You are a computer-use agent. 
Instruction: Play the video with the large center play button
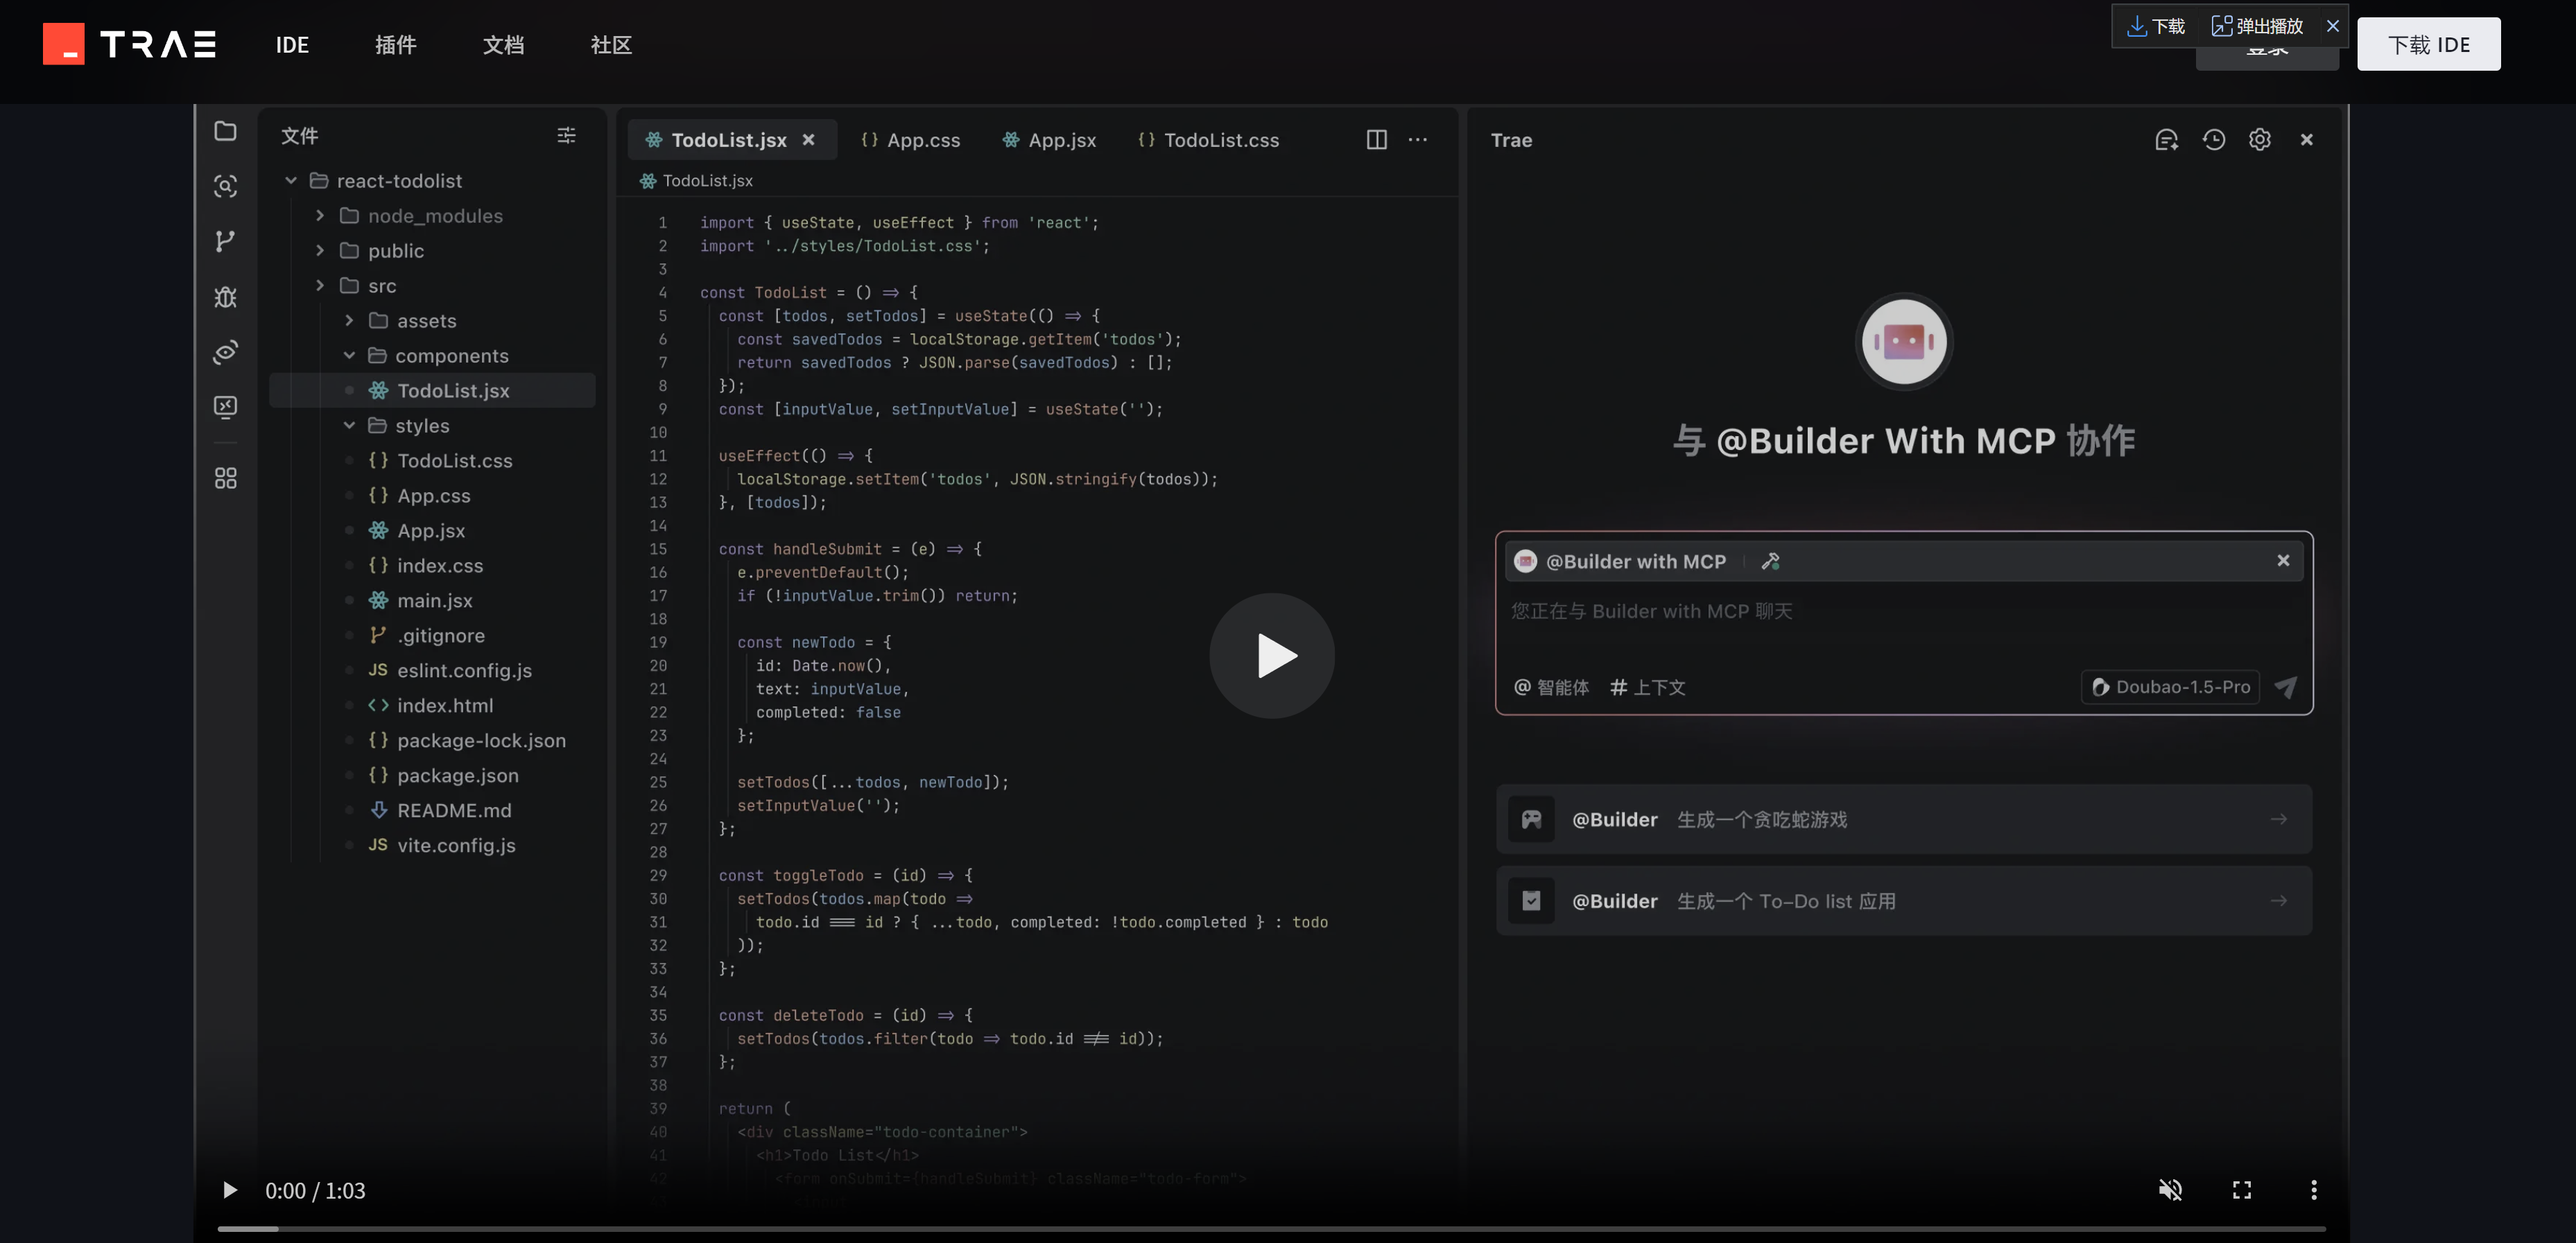tap(1272, 656)
